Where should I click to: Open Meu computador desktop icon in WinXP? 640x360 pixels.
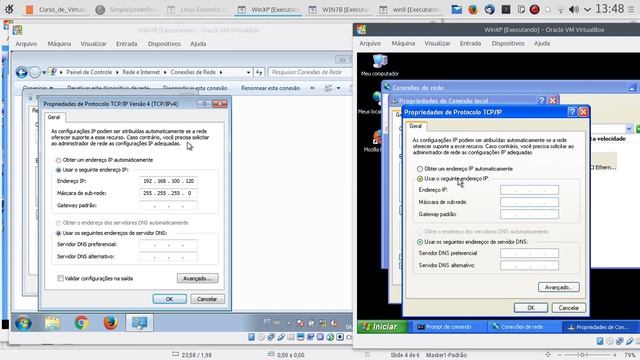[x=380, y=65]
